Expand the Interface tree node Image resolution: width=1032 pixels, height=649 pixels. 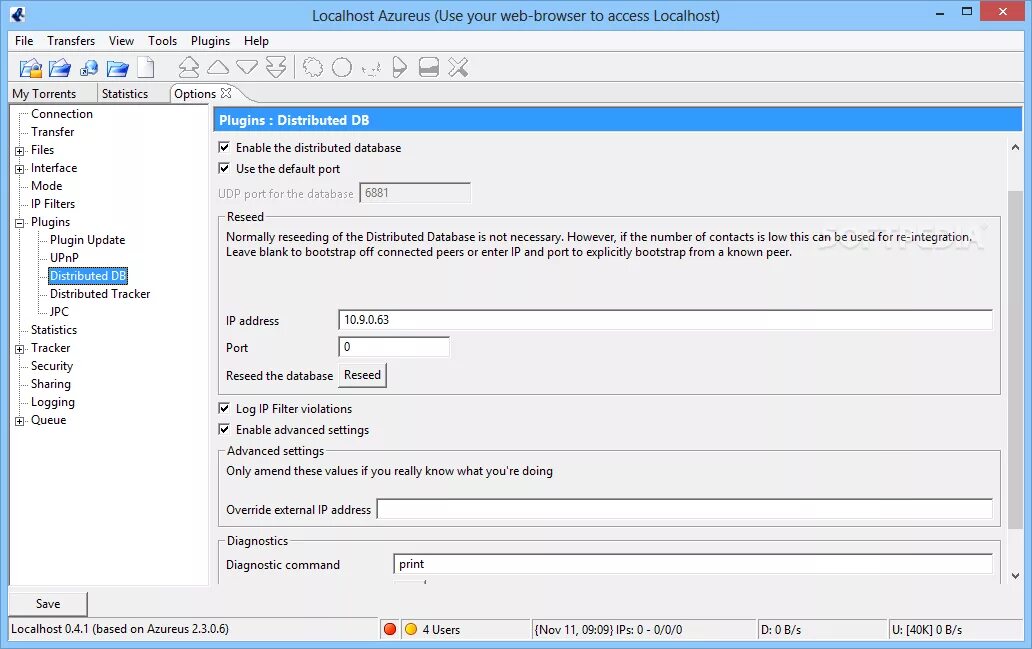[x=20, y=169]
